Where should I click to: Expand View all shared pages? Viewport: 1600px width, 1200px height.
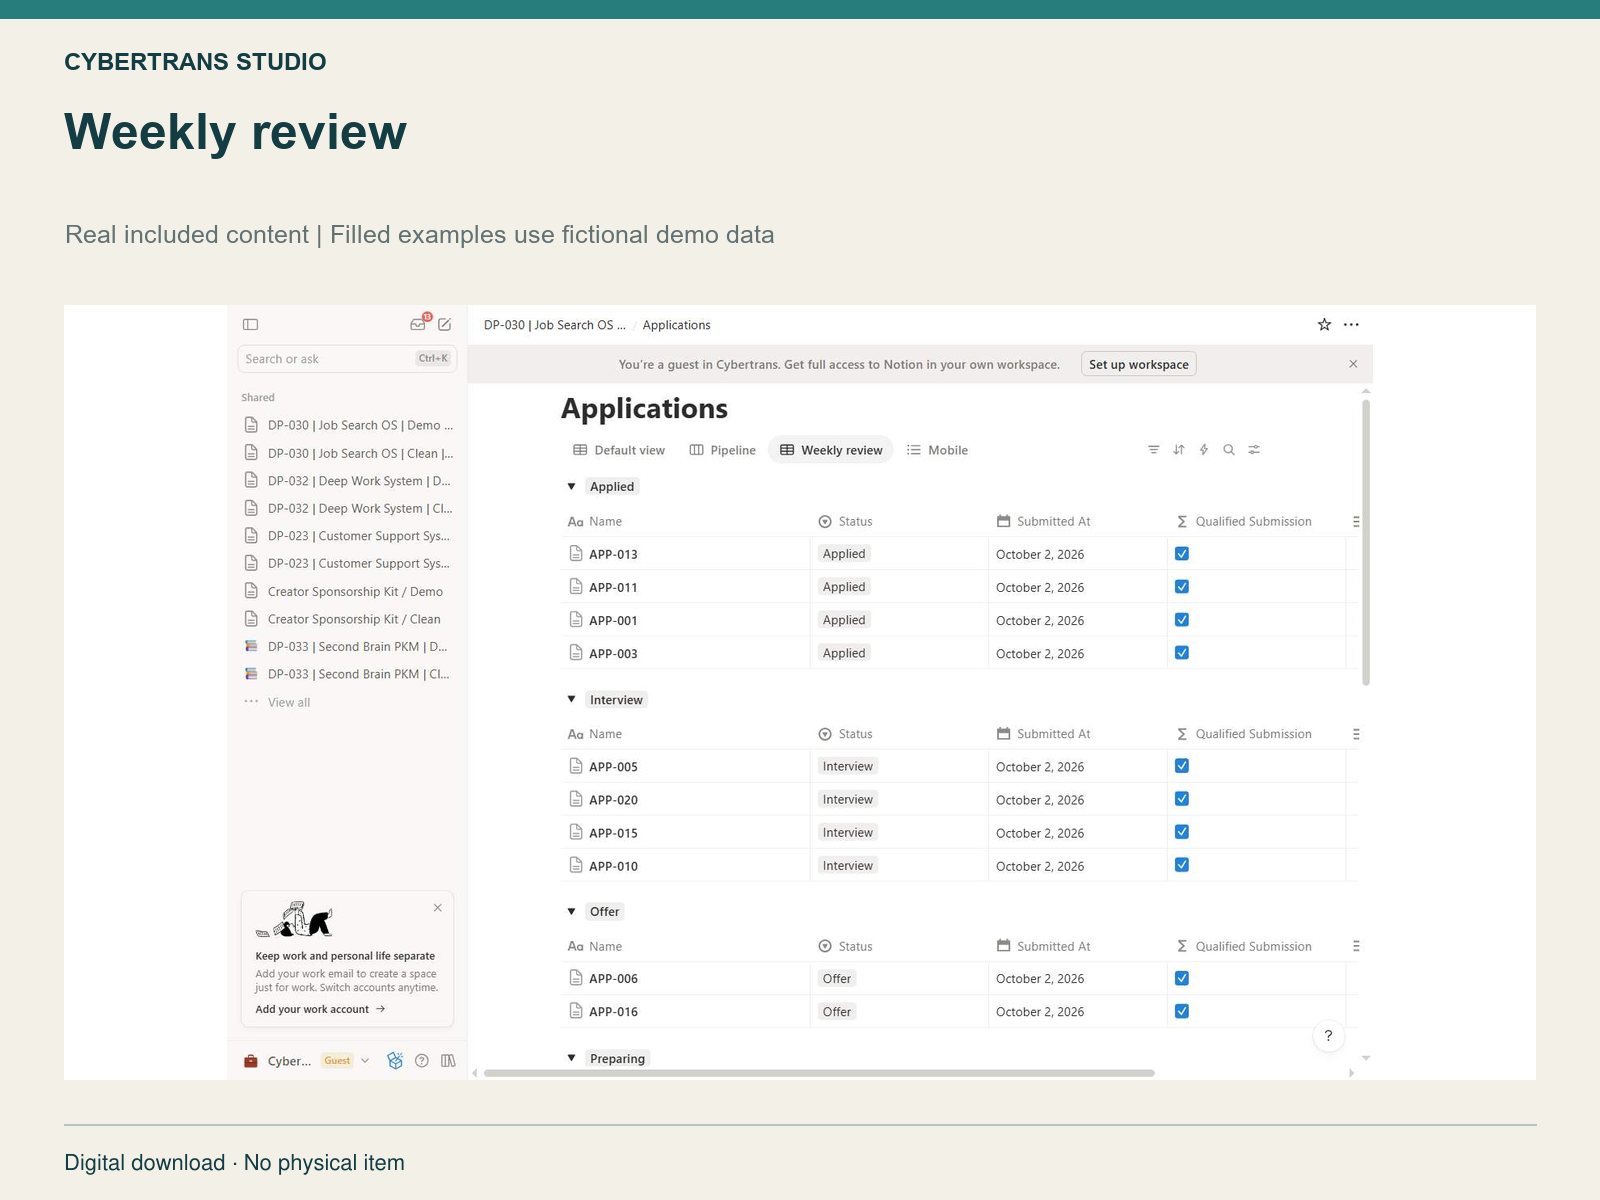pyautogui.click(x=289, y=702)
